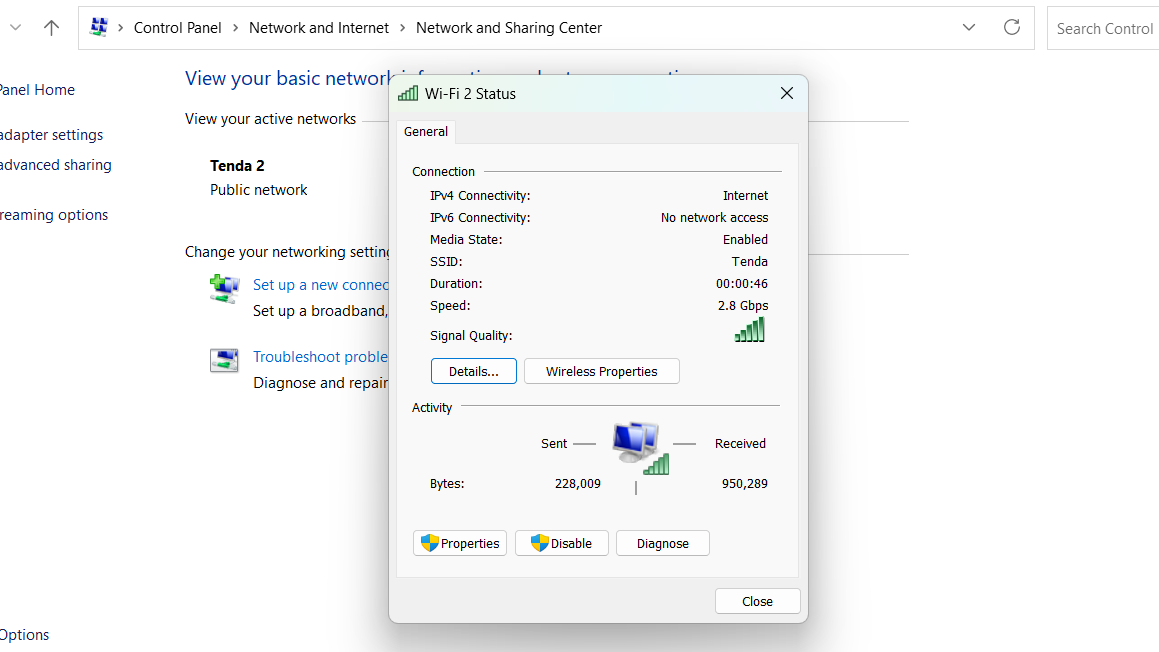Focus the Search Control Panel field
This screenshot has width=1159, height=652.
(x=1104, y=28)
